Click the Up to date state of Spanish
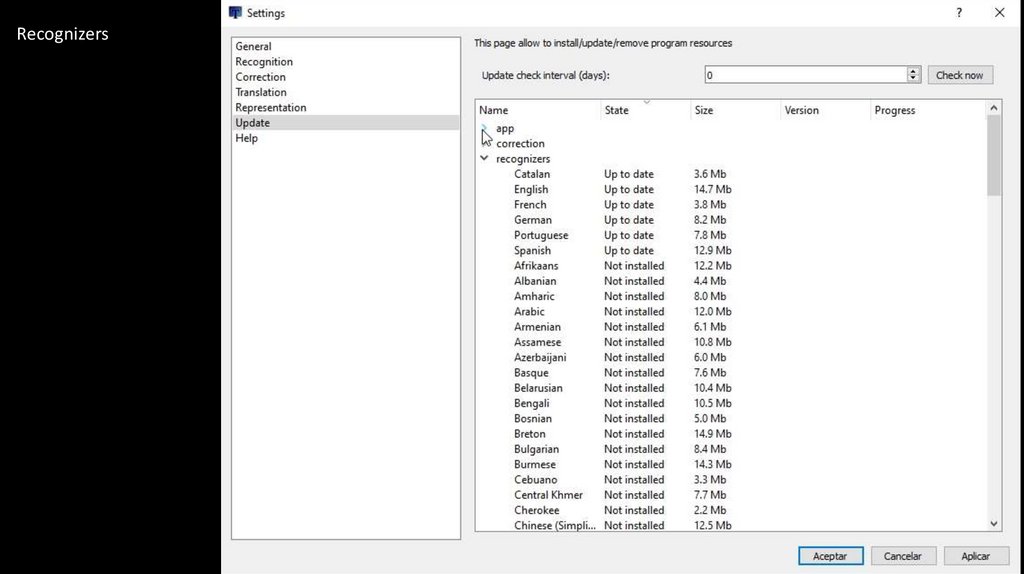This screenshot has height=574, width=1024. 628,251
